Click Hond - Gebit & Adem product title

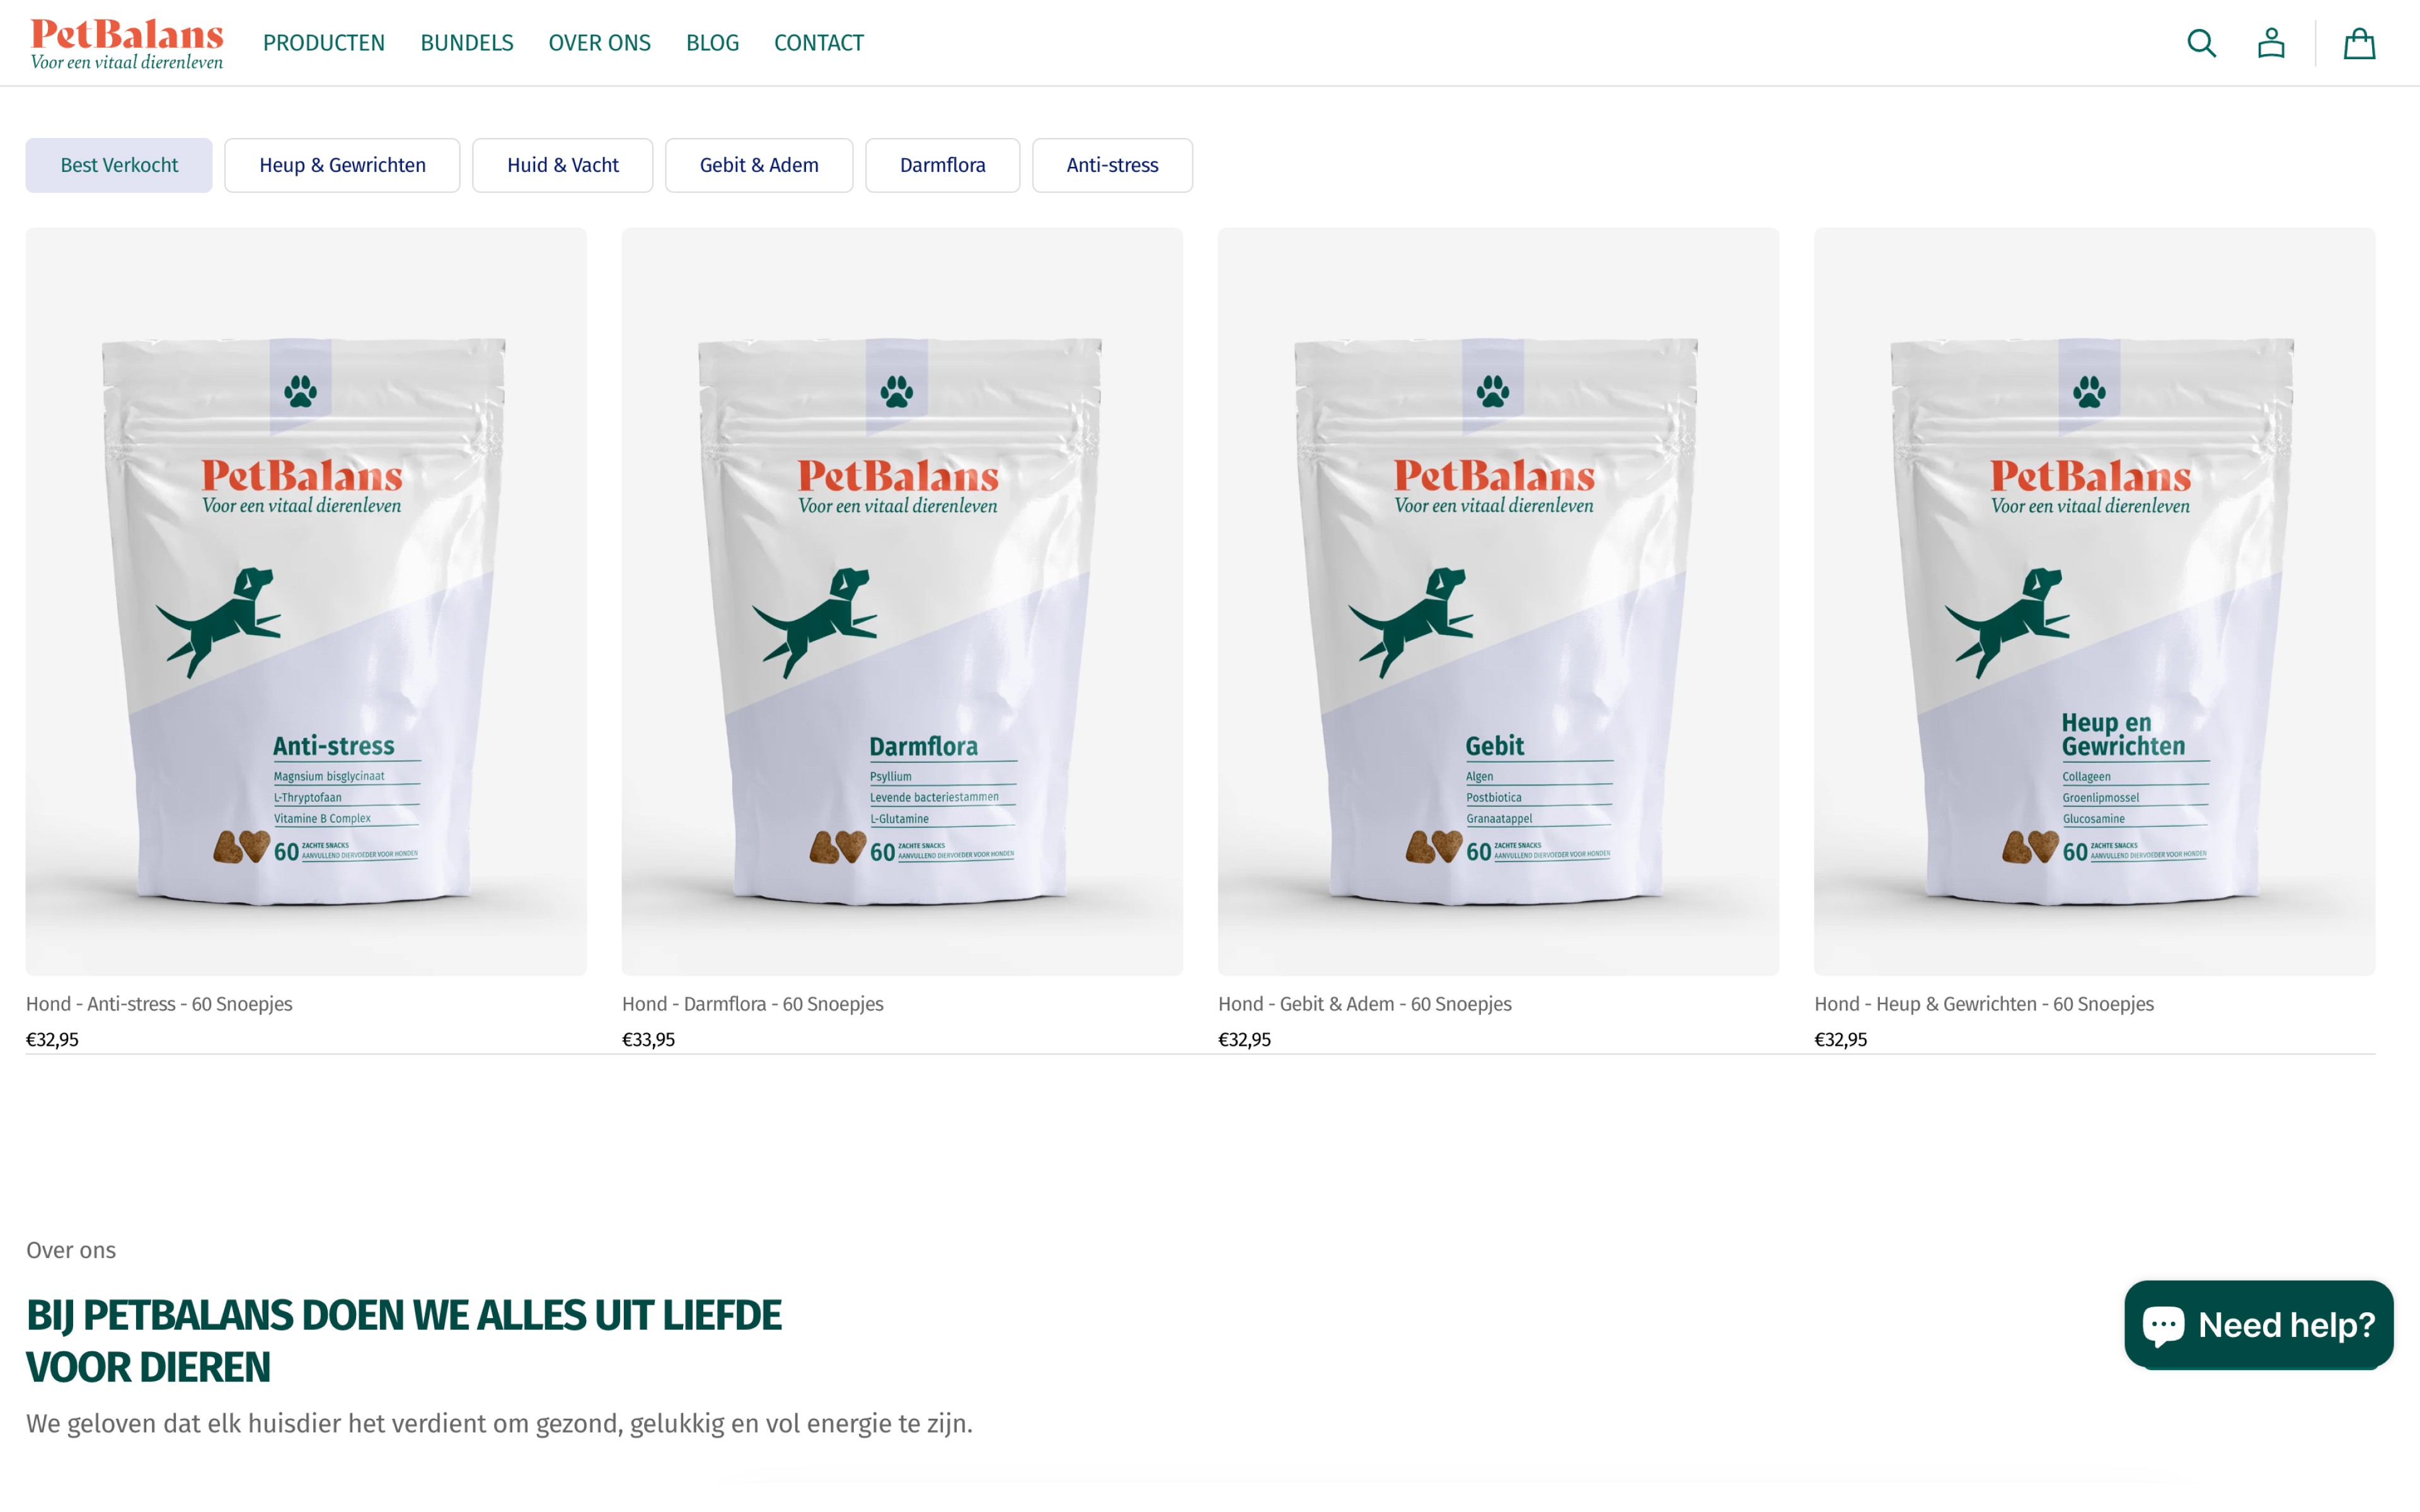pyautogui.click(x=1364, y=1003)
